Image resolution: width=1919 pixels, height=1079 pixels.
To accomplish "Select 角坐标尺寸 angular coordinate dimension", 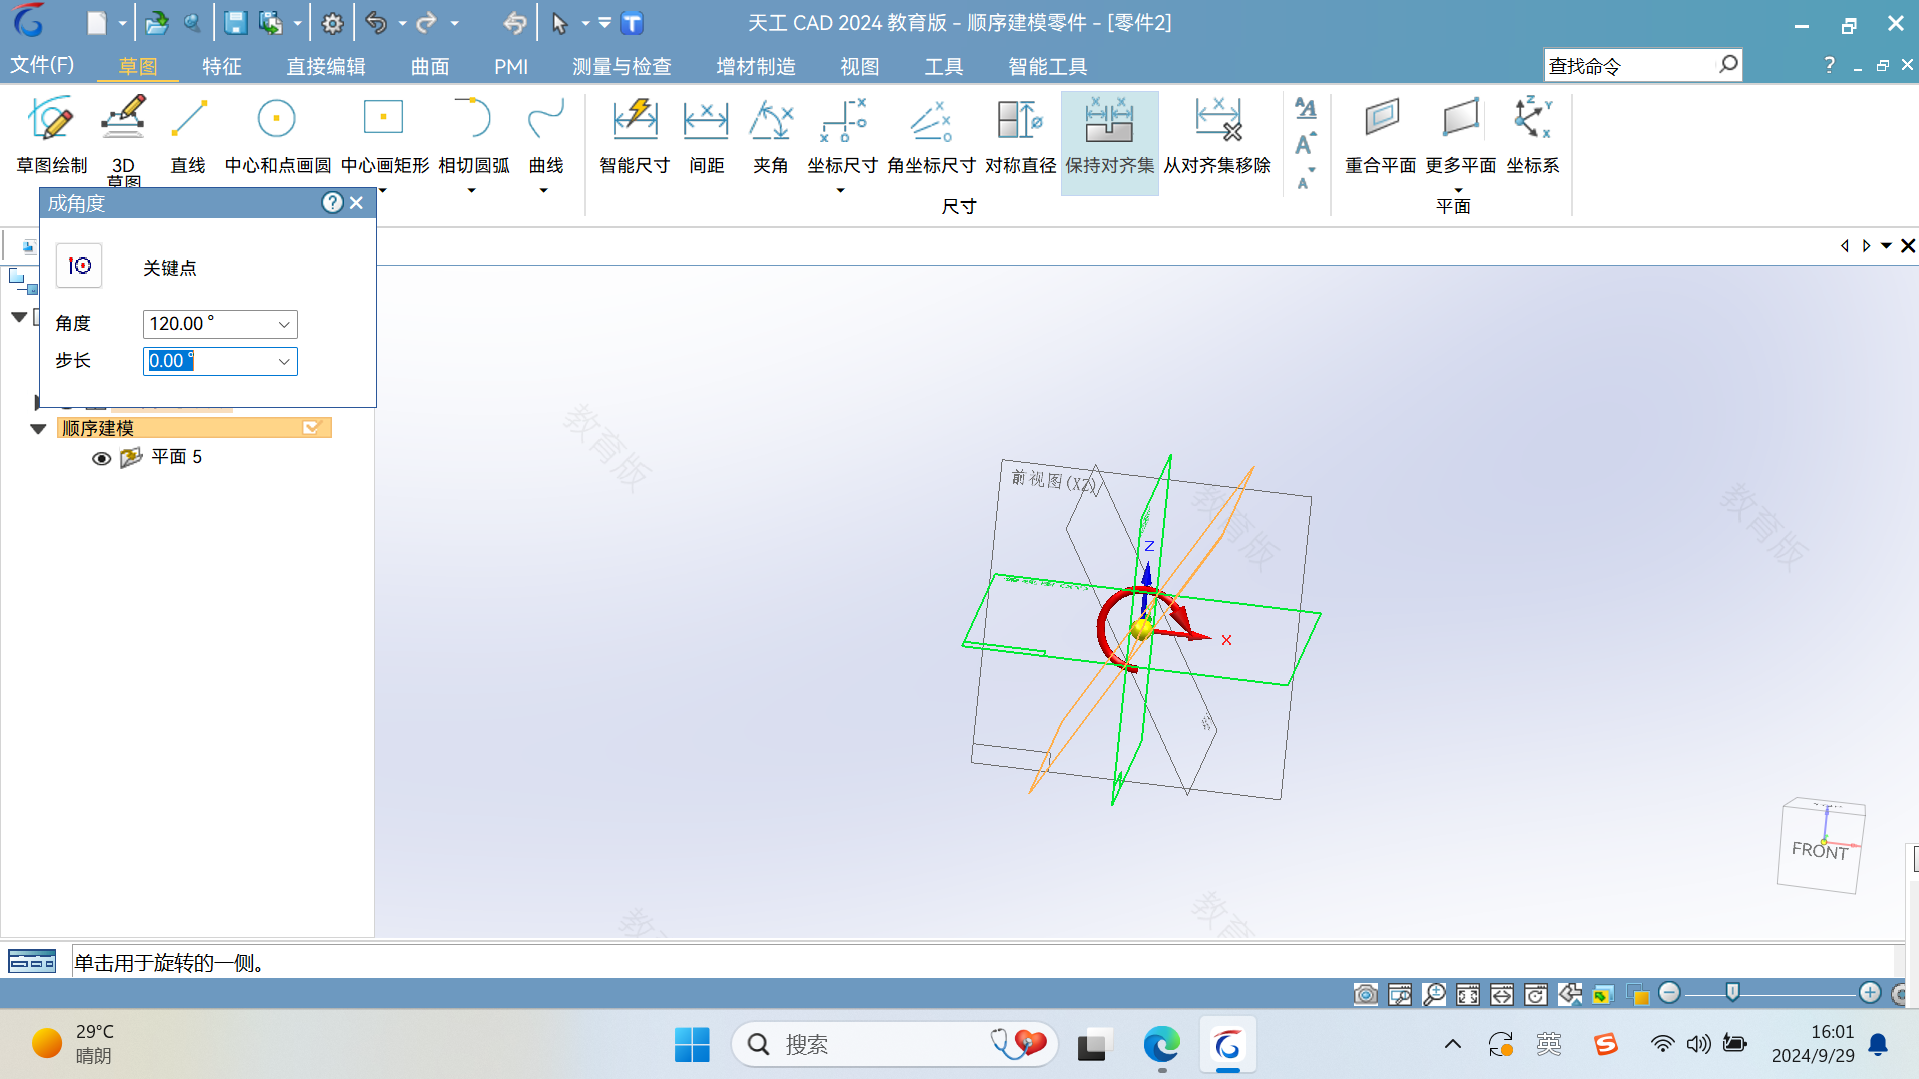I will click(x=930, y=136).
